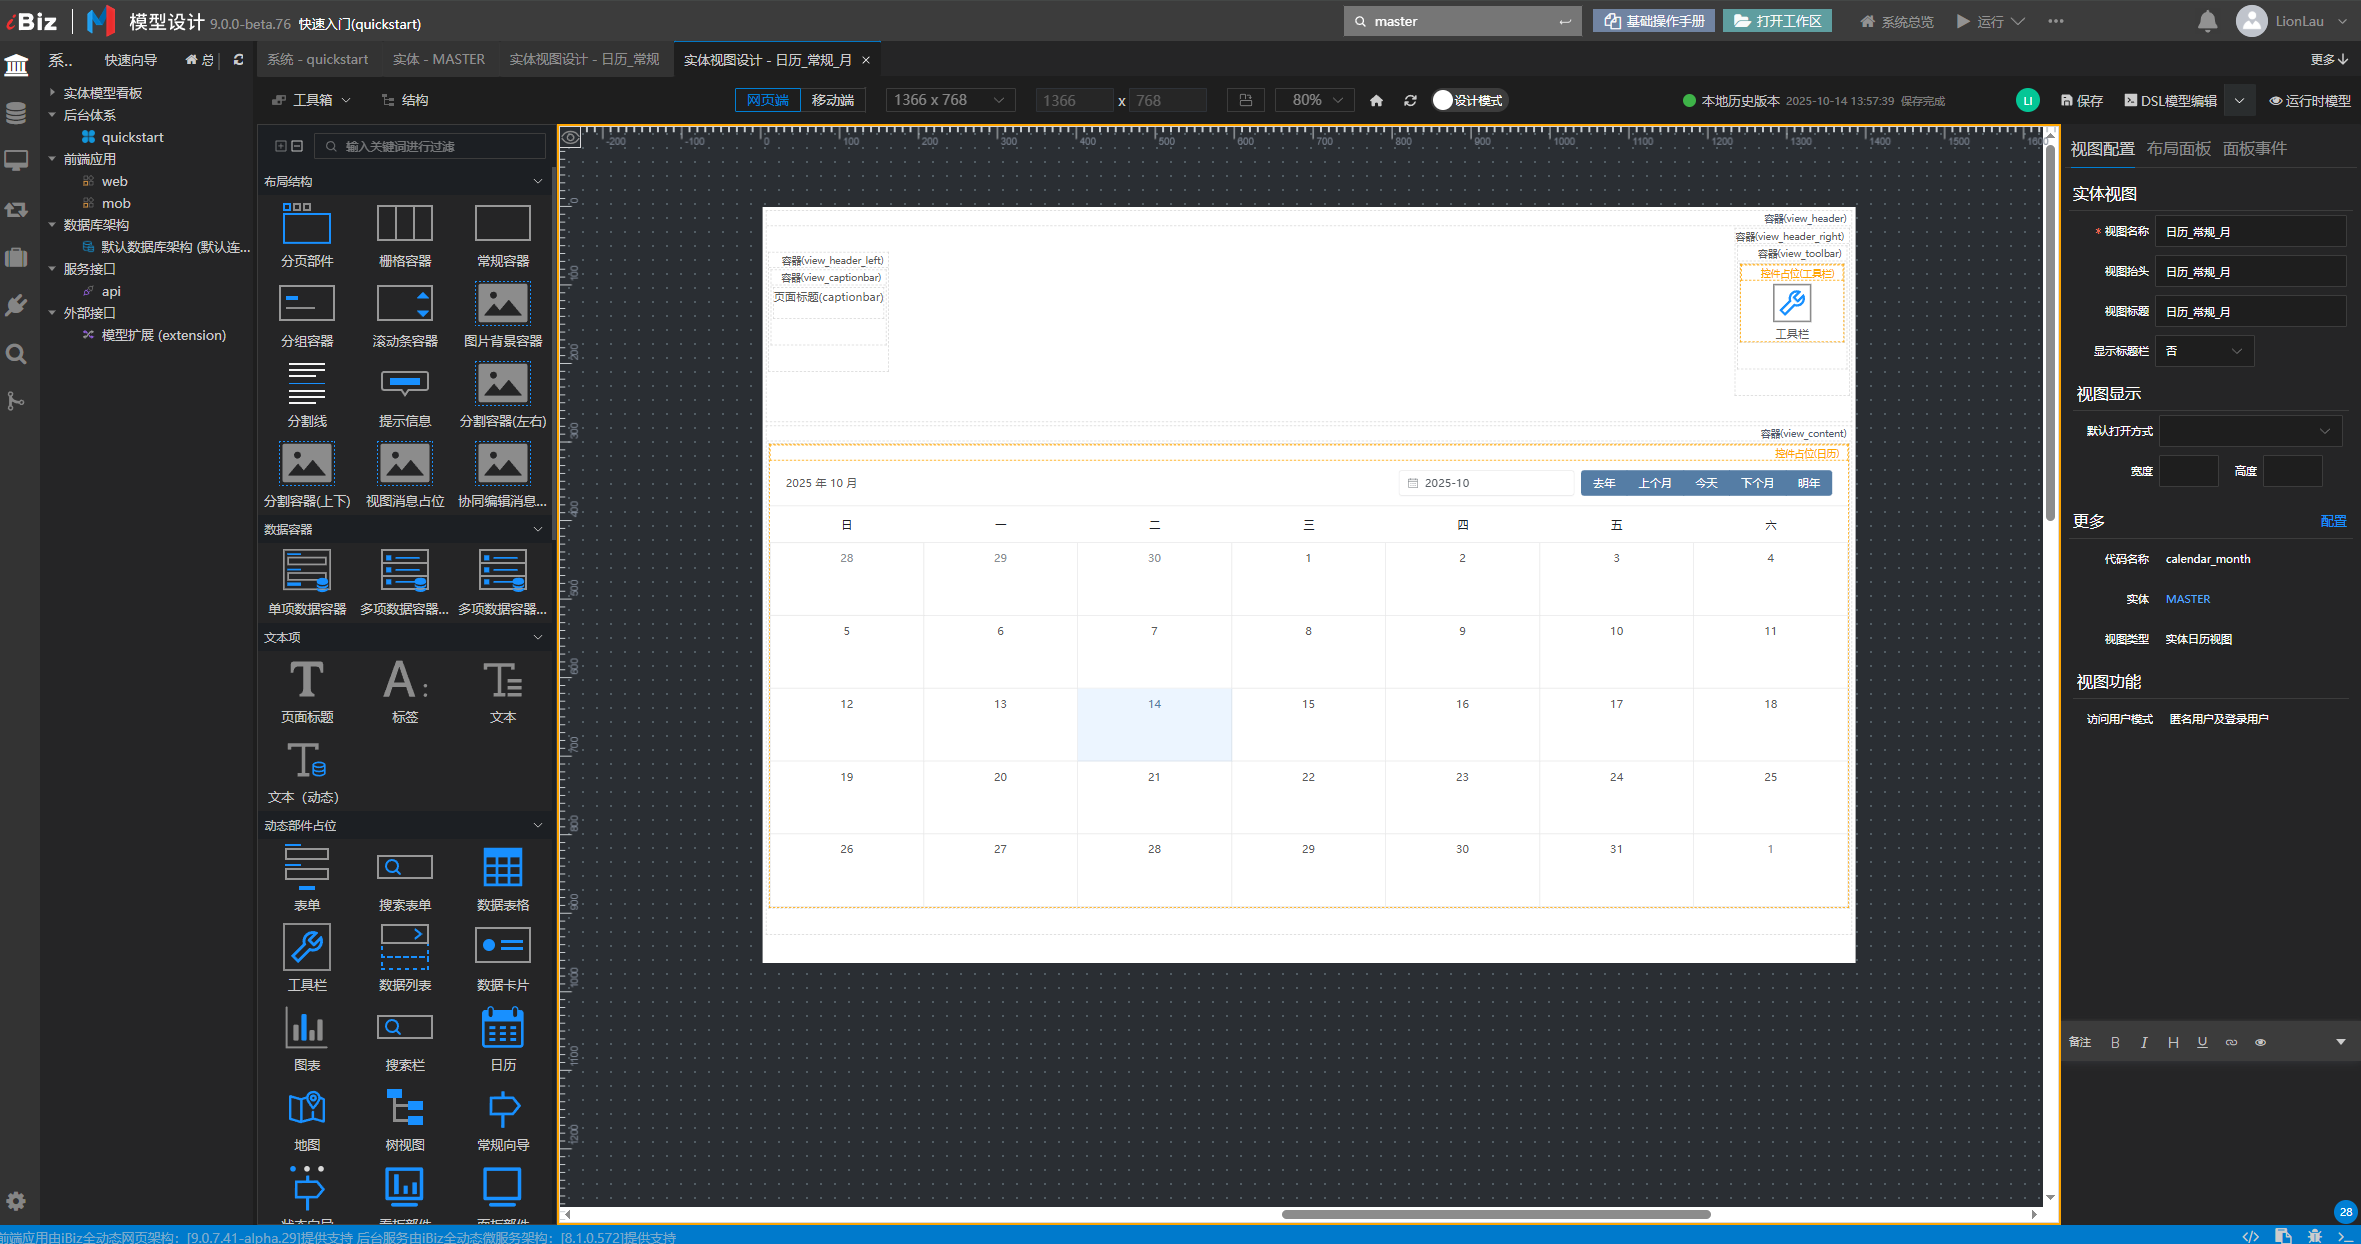
Task: Click the refresh icon beside zoom level
Action: point(1410,101)
